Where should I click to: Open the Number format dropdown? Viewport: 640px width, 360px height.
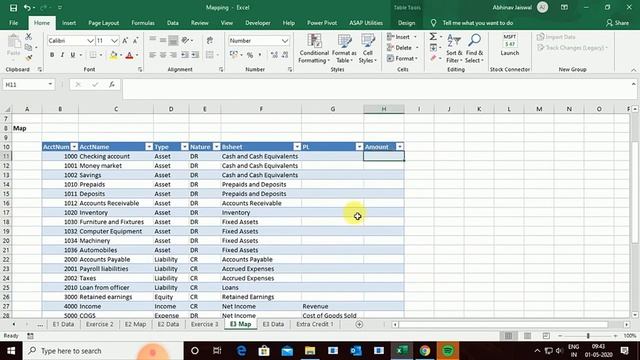pos(284,40)
